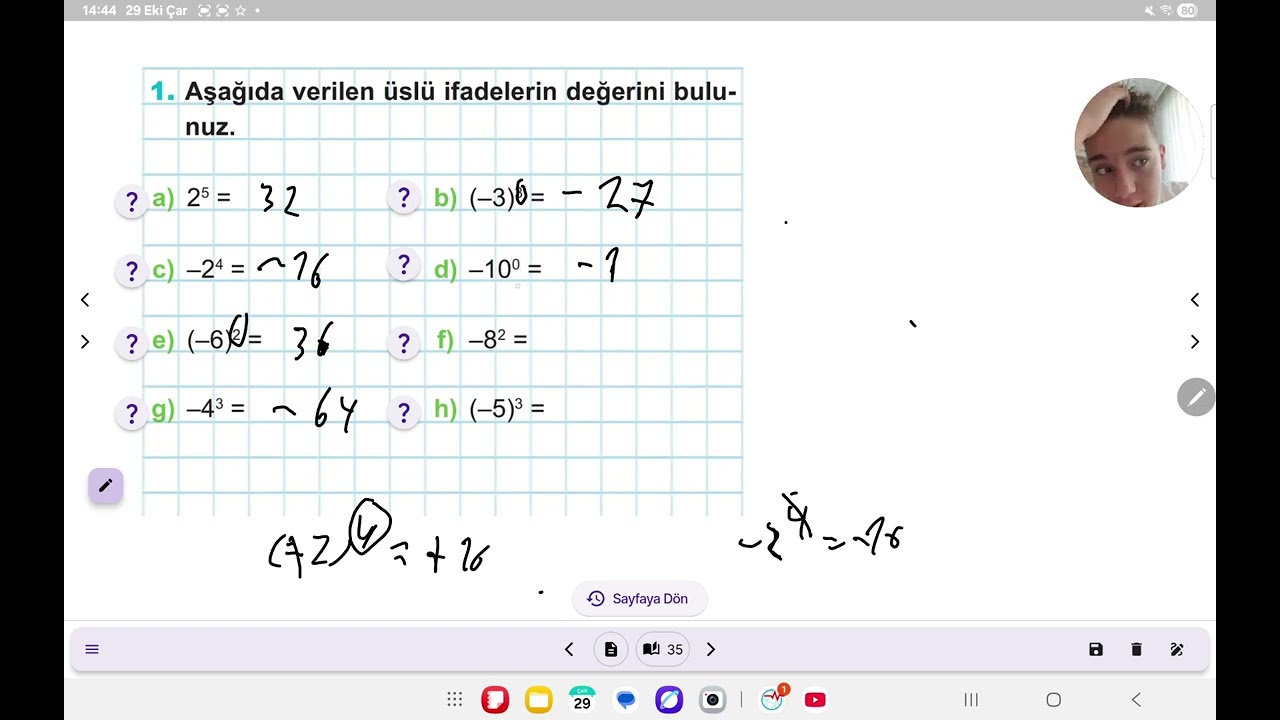This screenshot has width=1280, height=720.
Task: Tap the purple pencil button on the left
Action: pos(105,486)
